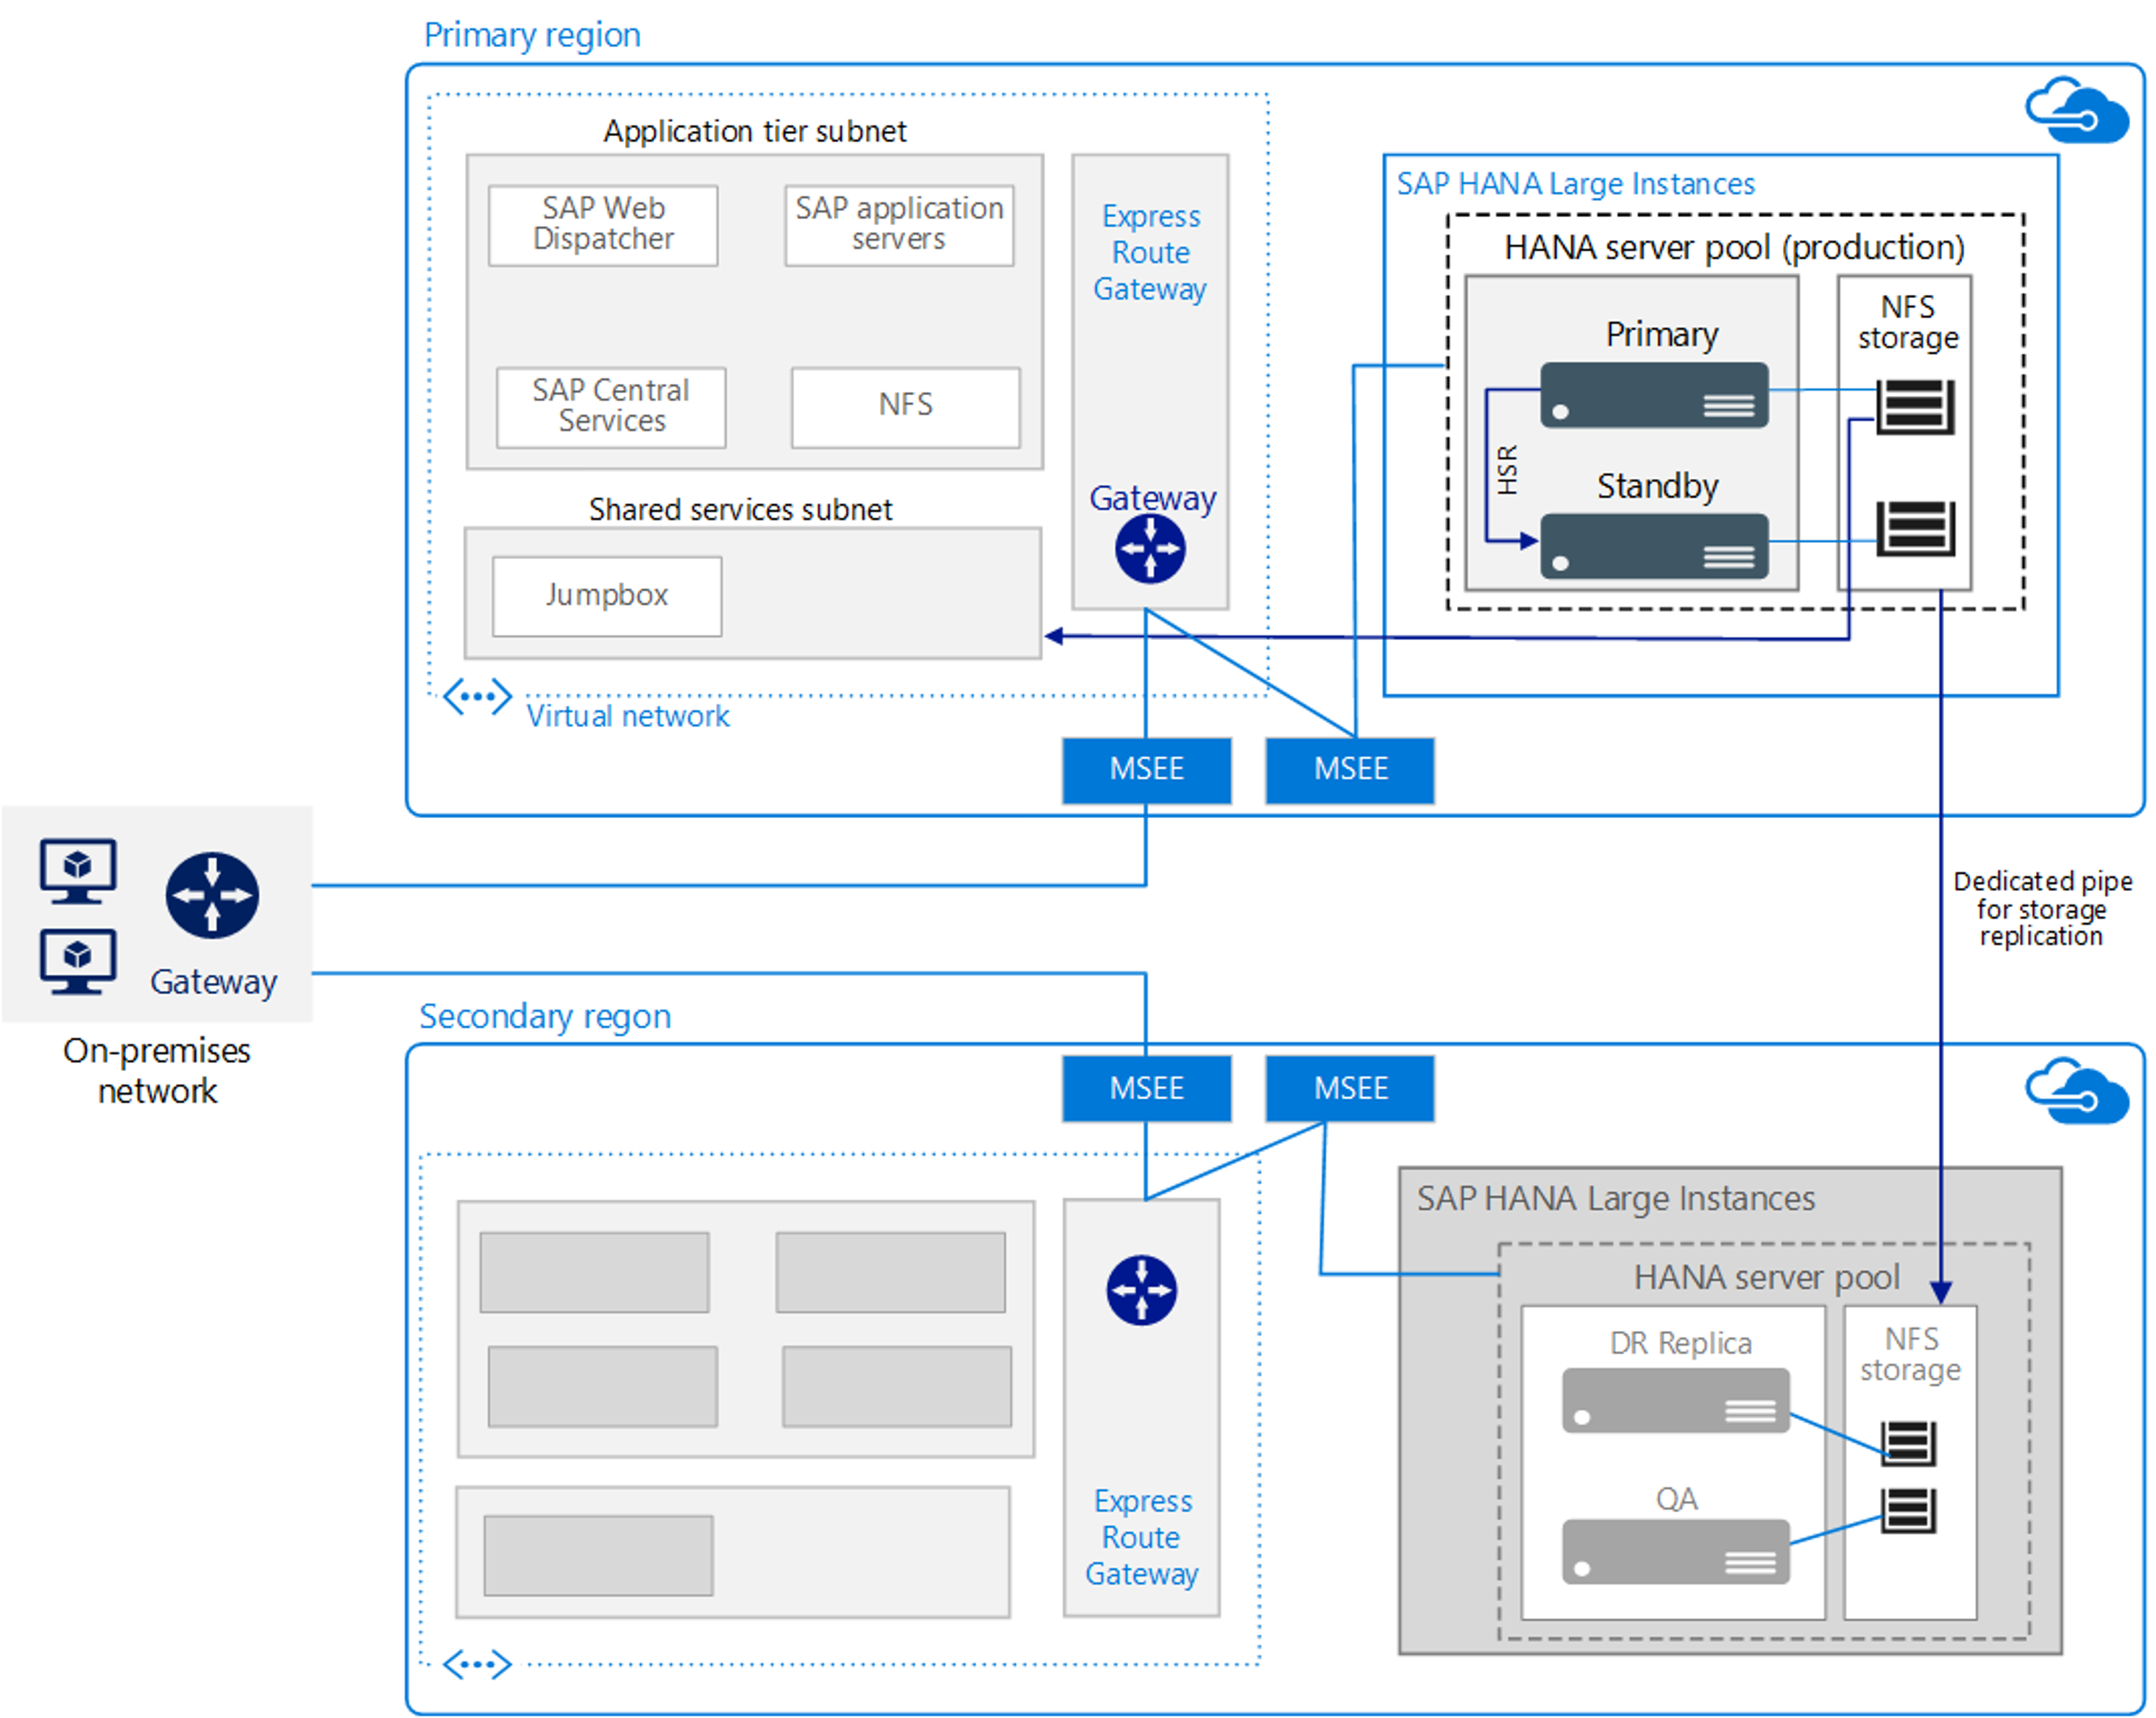
Task: Select the NFS box in application tier
Action: click(906, 407)
